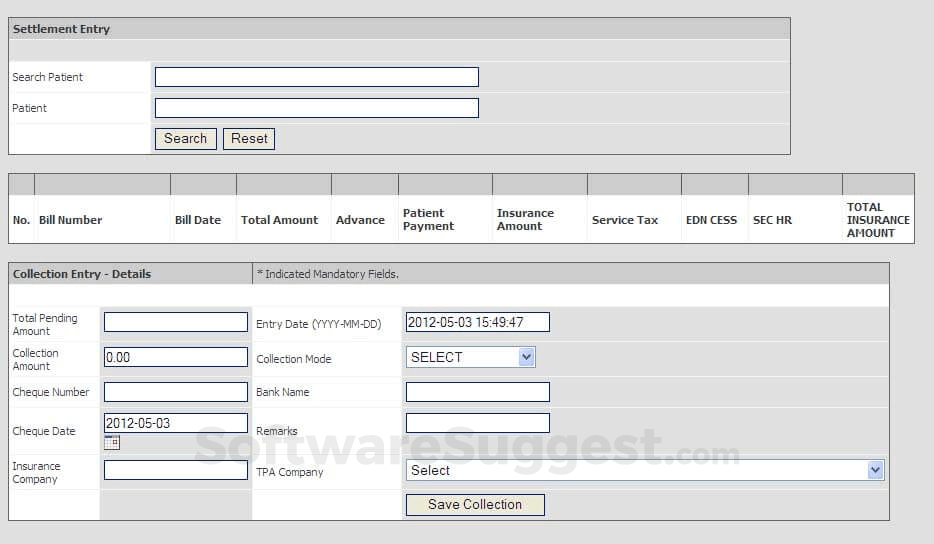Expand the Collection Mode dropdown
The height and width of the screenshot is (544, 934).
click(470, 357)
